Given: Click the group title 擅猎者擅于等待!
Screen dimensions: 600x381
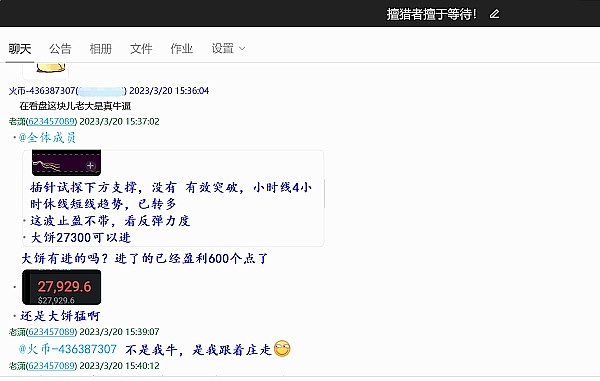Looking at the screenshot, I should coord(431,14).
